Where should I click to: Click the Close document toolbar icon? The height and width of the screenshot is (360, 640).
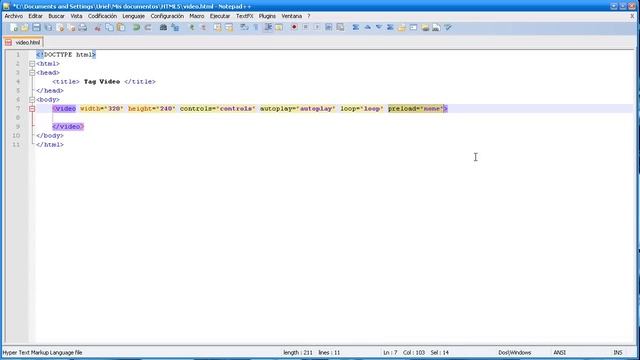click(60, 28)
